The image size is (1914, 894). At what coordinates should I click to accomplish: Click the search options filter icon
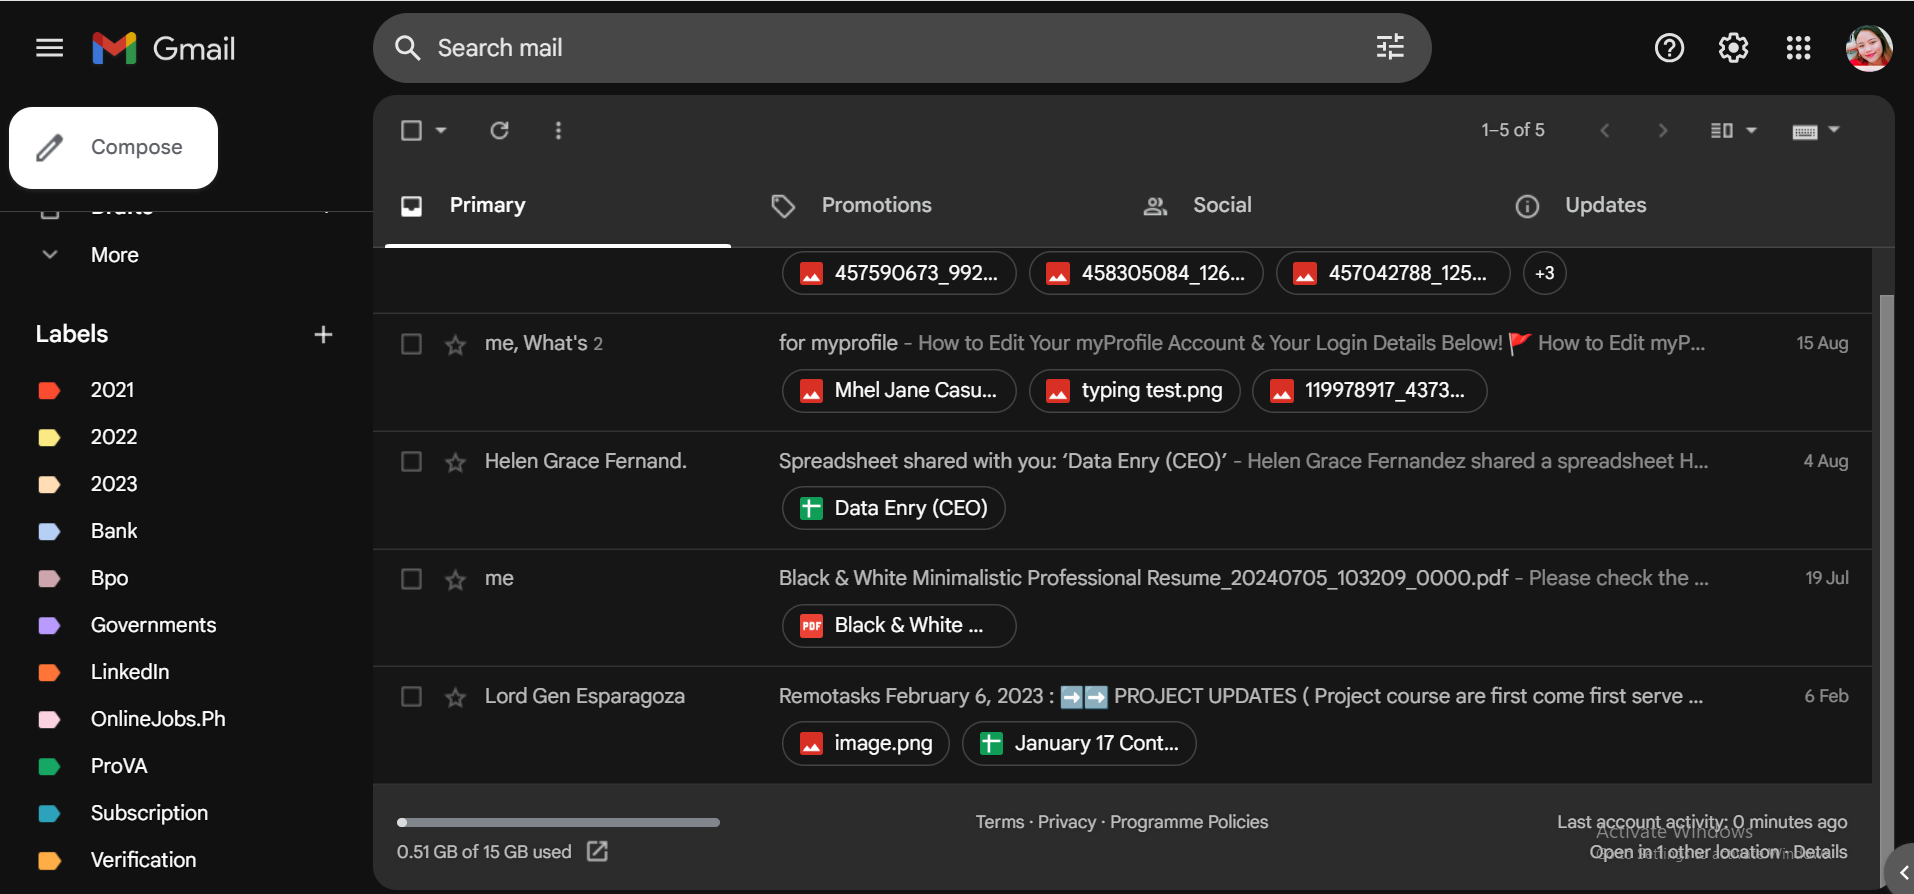click(x=1390, y=47)
